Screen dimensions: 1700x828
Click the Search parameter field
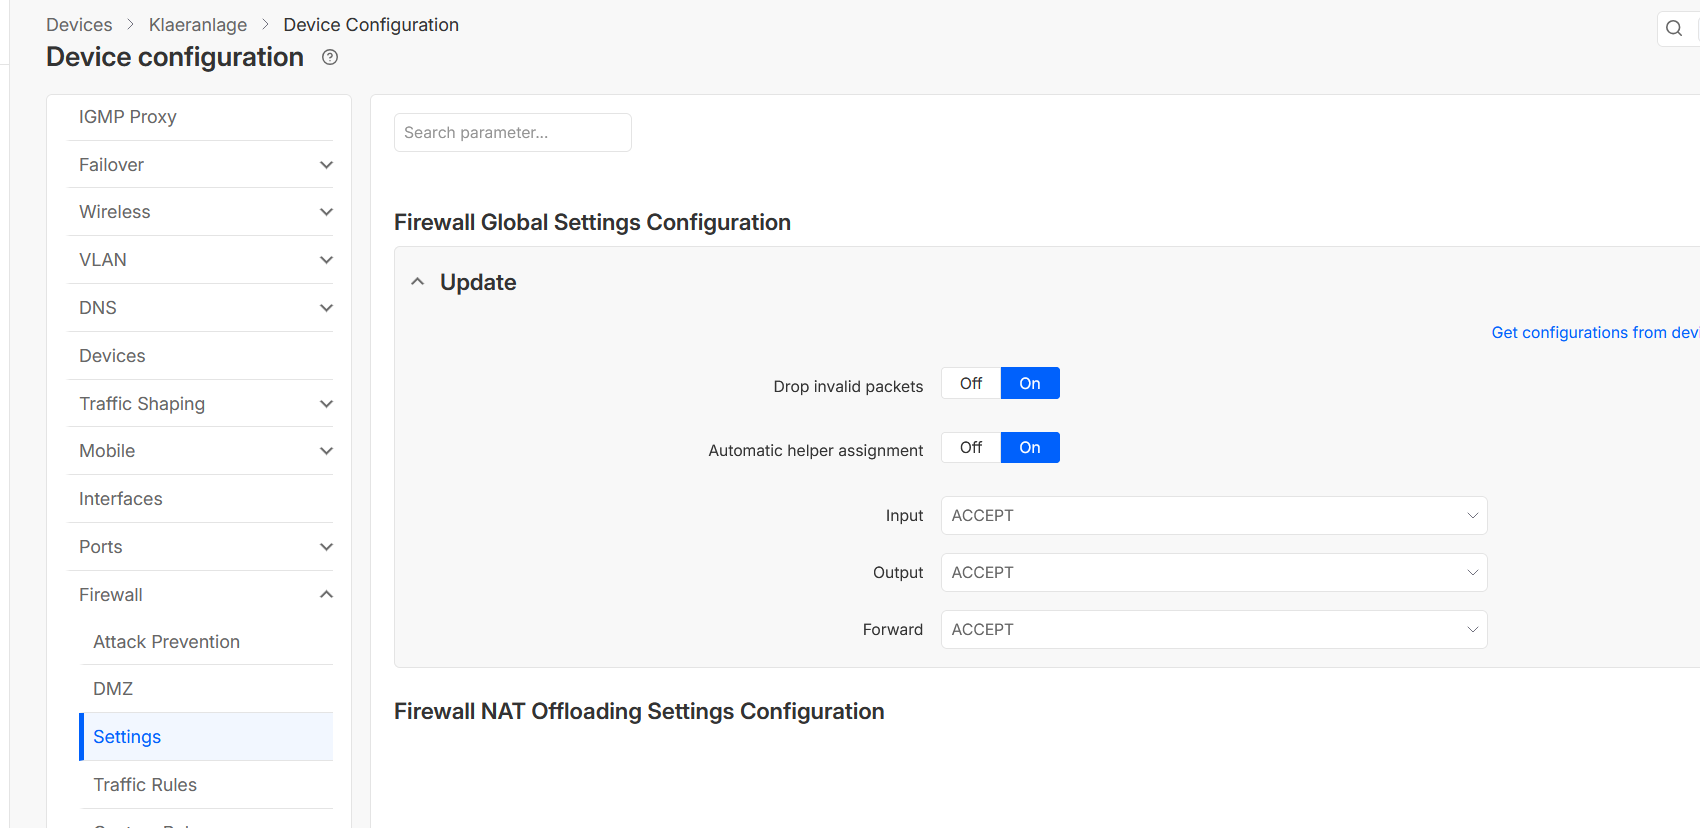(x=512, y=133)
